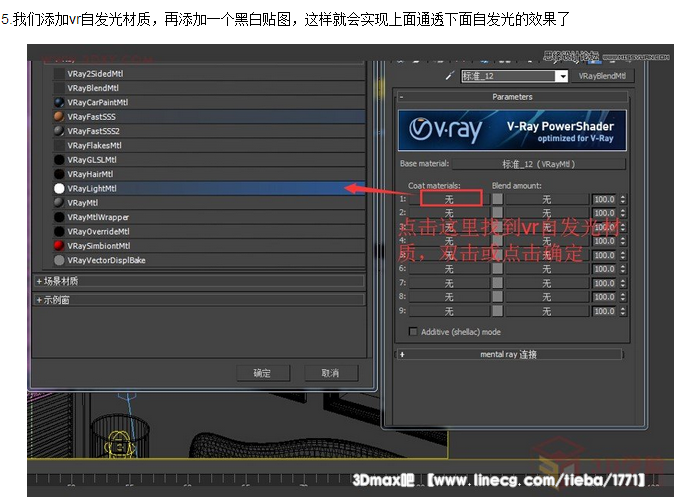Click the VRayHairMtl dark sphere icon
This screenshot has width=674, height=497.
[x=59, y=174]
